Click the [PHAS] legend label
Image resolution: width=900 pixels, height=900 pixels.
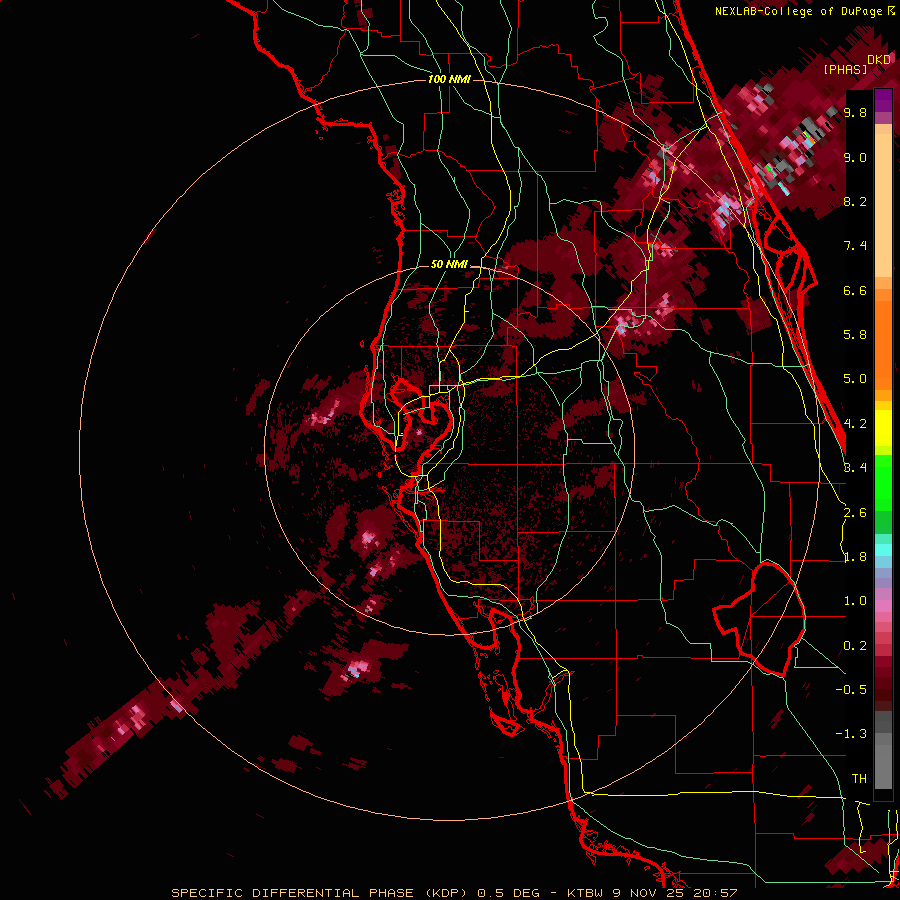click(845, 69)
